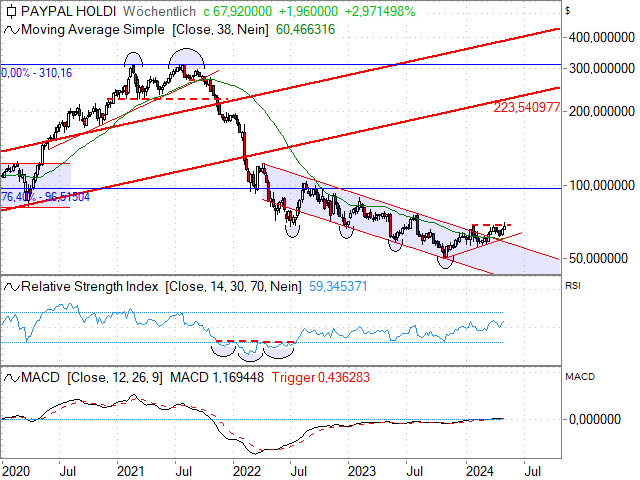Click the moving average parameters [Close, 38, Nein]
This screenshot has width=640, height=480.
[x=220, y=30]
